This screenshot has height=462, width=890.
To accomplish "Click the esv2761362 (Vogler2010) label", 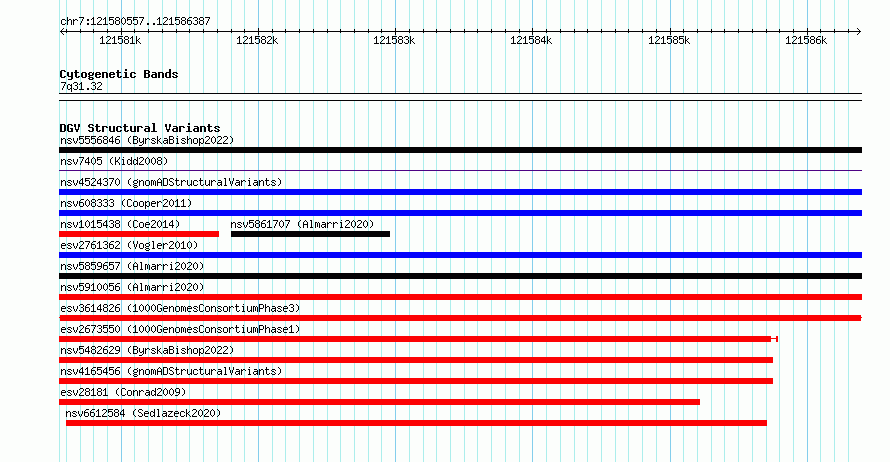I will [129, 245].
